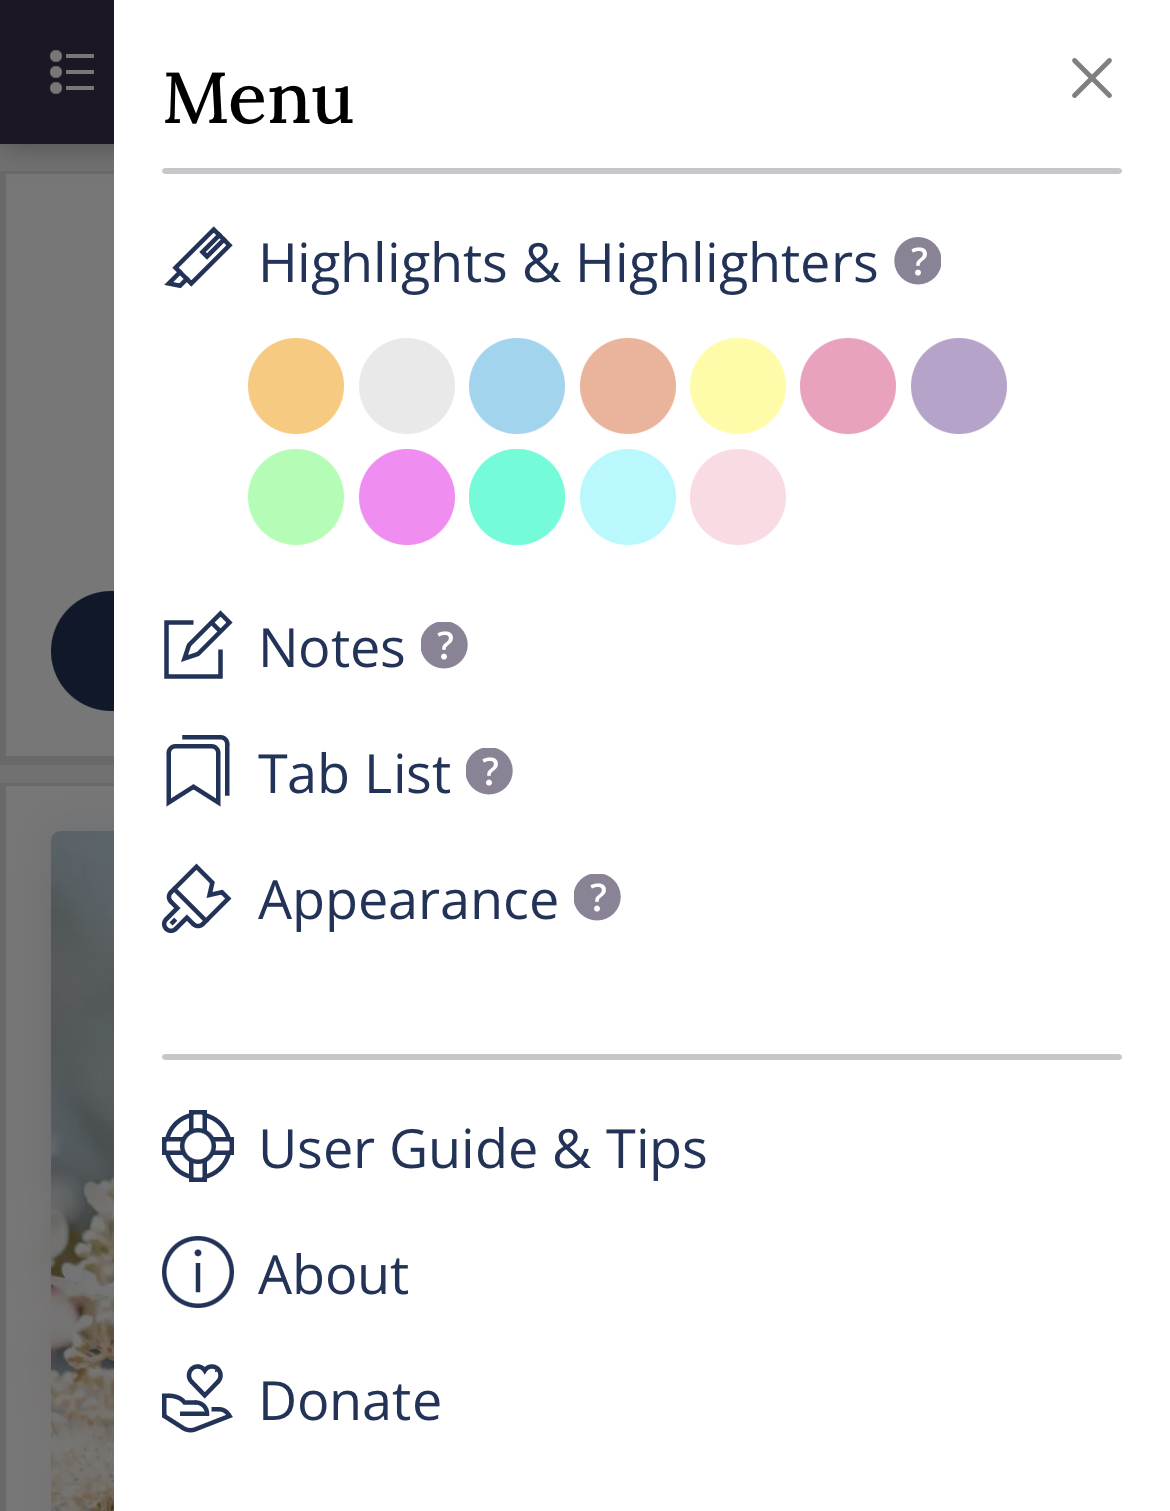Select the blue highlighter color
This screenshot has width=1170, height=1511.
click(x=516, y=385)
